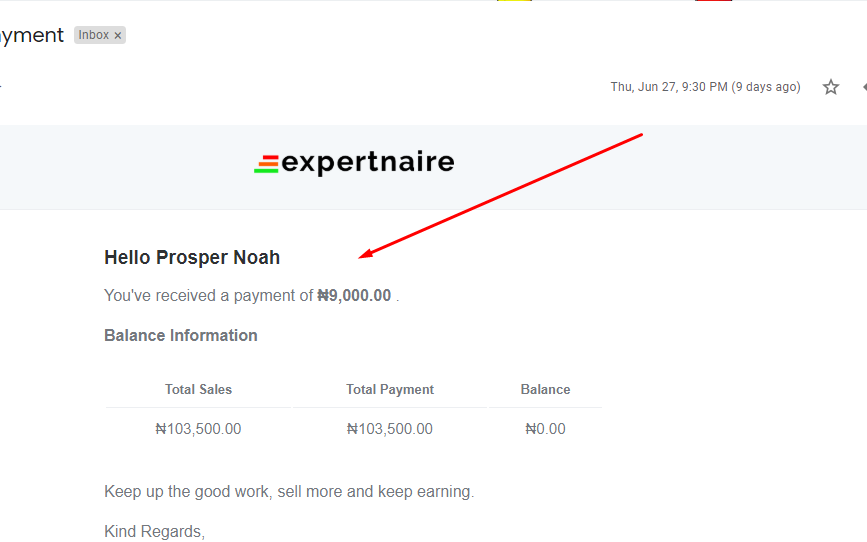The height and width of the screenshot is (542, 867).
Task: Select the Total Payment column header
Action: (x=390, y=389)
